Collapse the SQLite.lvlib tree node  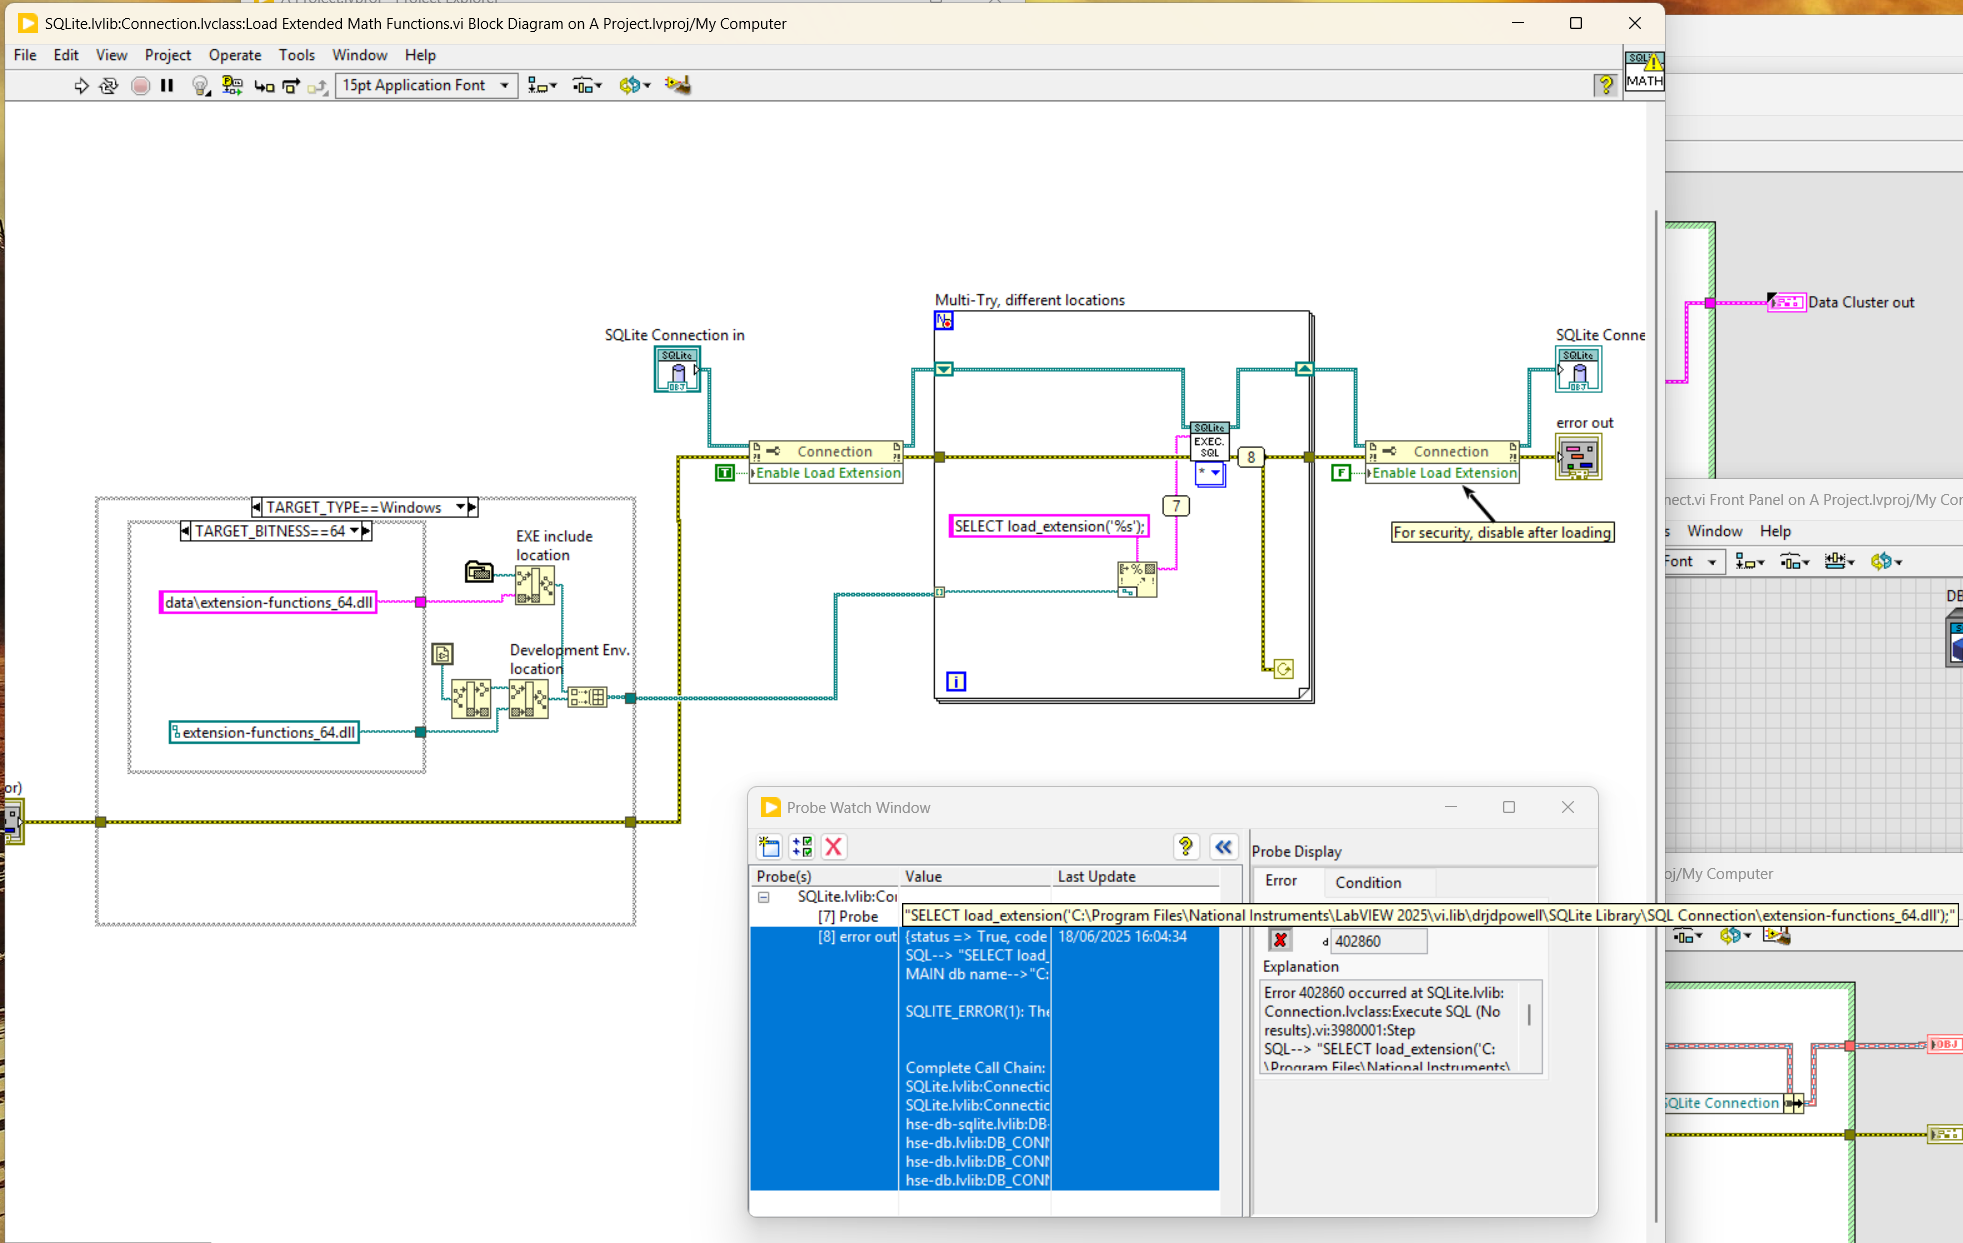pos(764,897)
